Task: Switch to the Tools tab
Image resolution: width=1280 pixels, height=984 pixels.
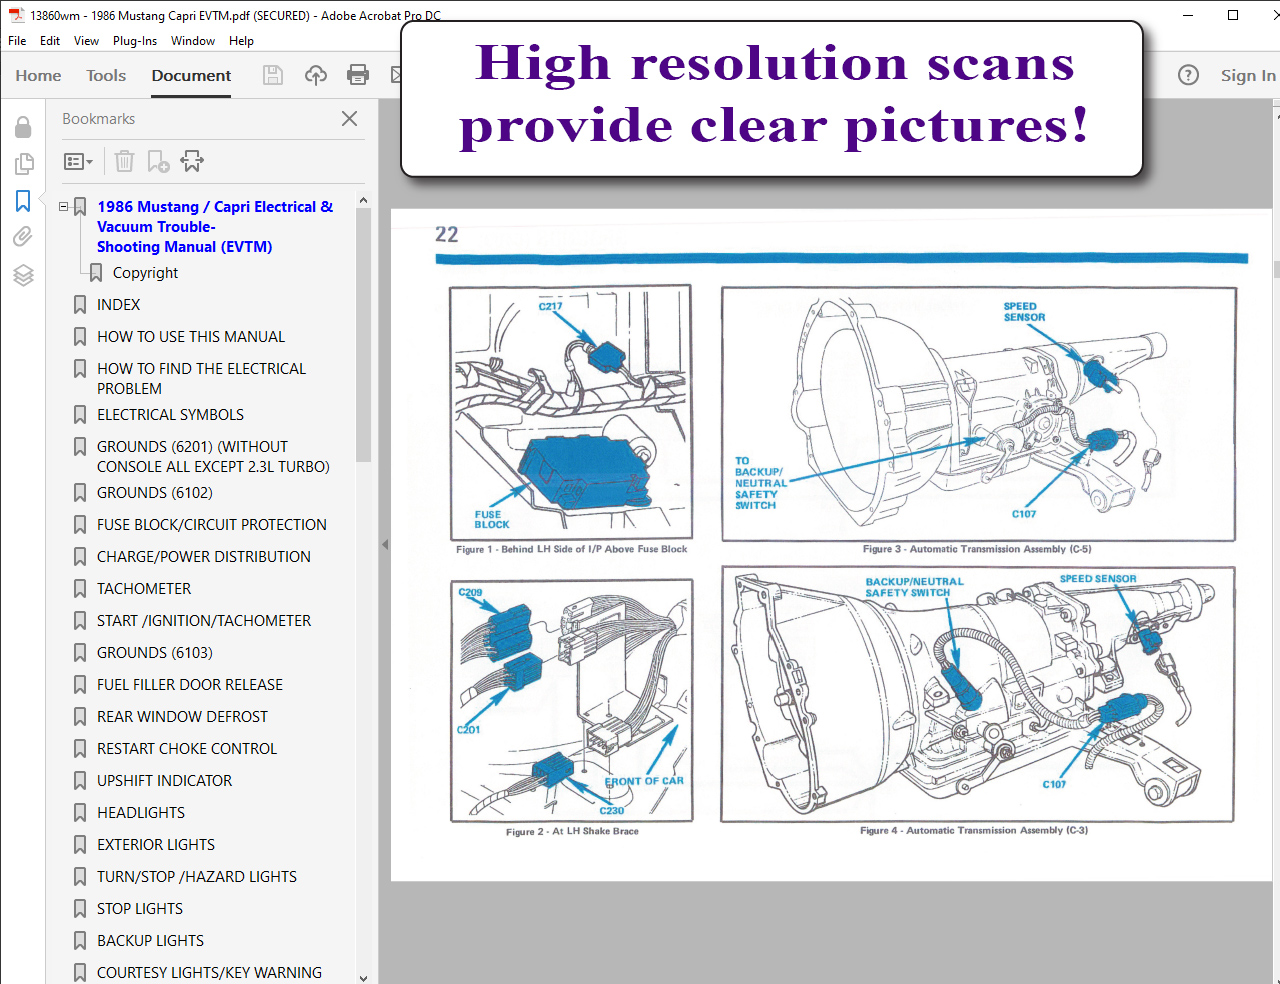Action: click(x=106, y=75)
